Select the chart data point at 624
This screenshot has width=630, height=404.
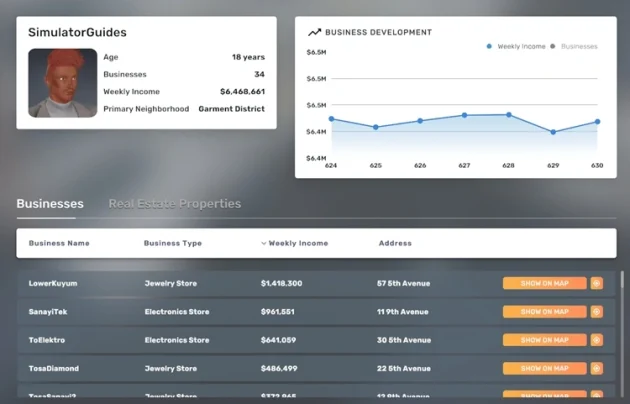point(331,119)
